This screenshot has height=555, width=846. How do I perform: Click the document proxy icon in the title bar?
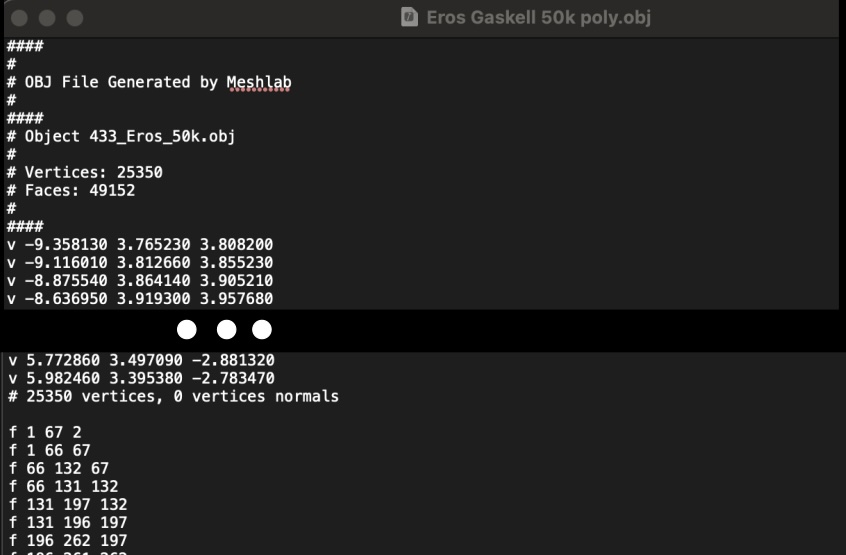409,17
